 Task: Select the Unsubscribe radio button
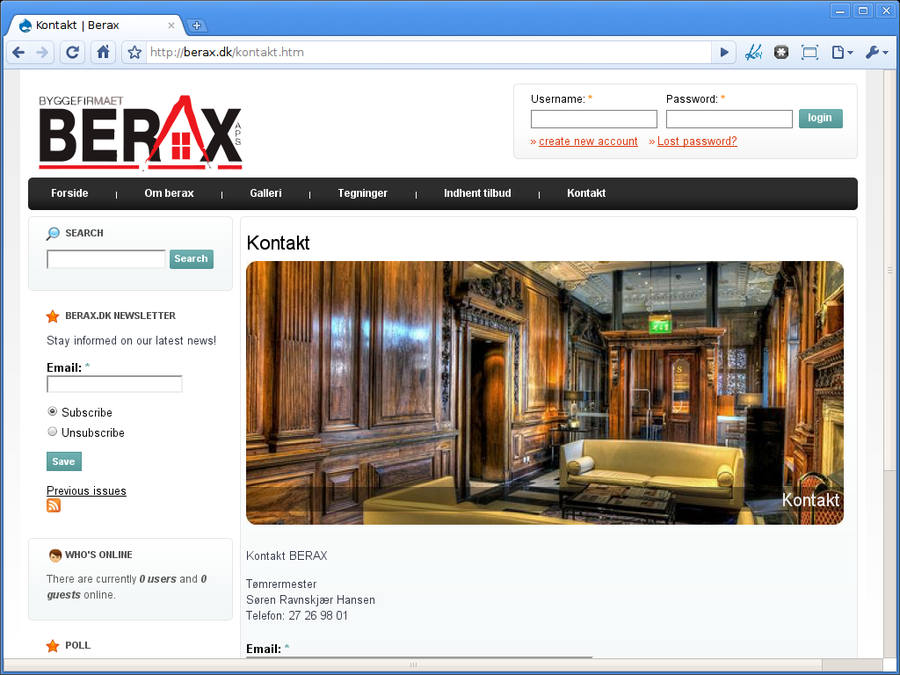click(x=53, y=432)
